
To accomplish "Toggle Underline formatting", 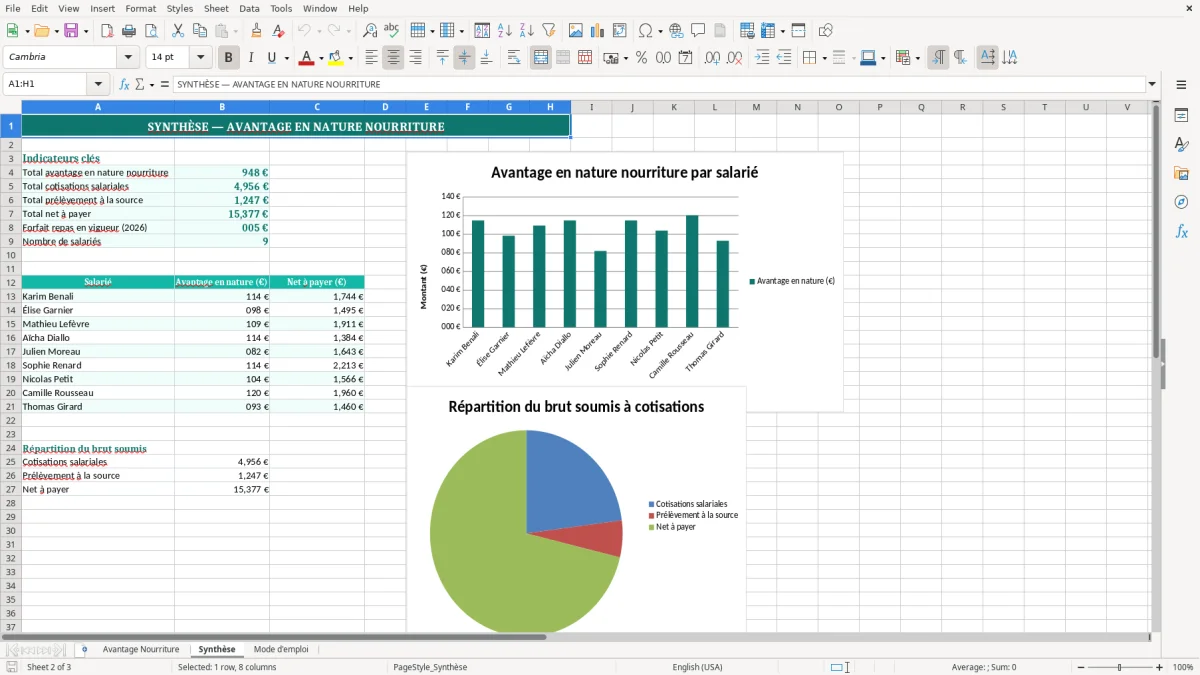I will tap(272, 58).
